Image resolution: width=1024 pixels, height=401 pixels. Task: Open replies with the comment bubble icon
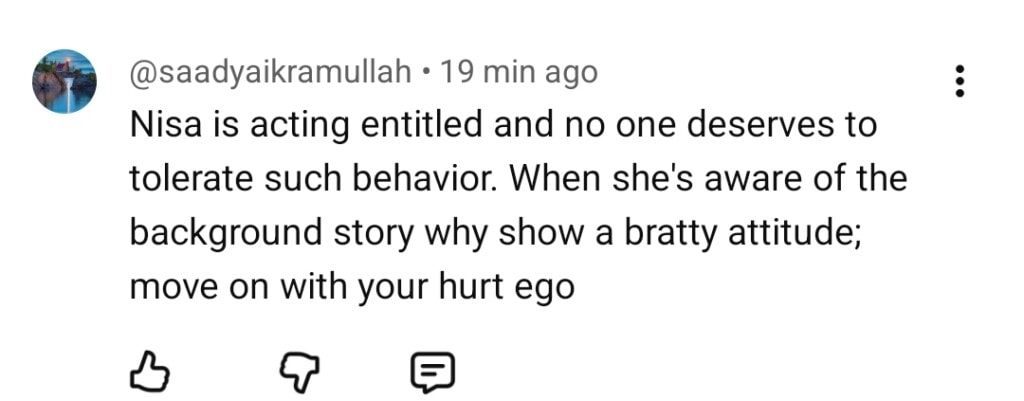[434, 371]
